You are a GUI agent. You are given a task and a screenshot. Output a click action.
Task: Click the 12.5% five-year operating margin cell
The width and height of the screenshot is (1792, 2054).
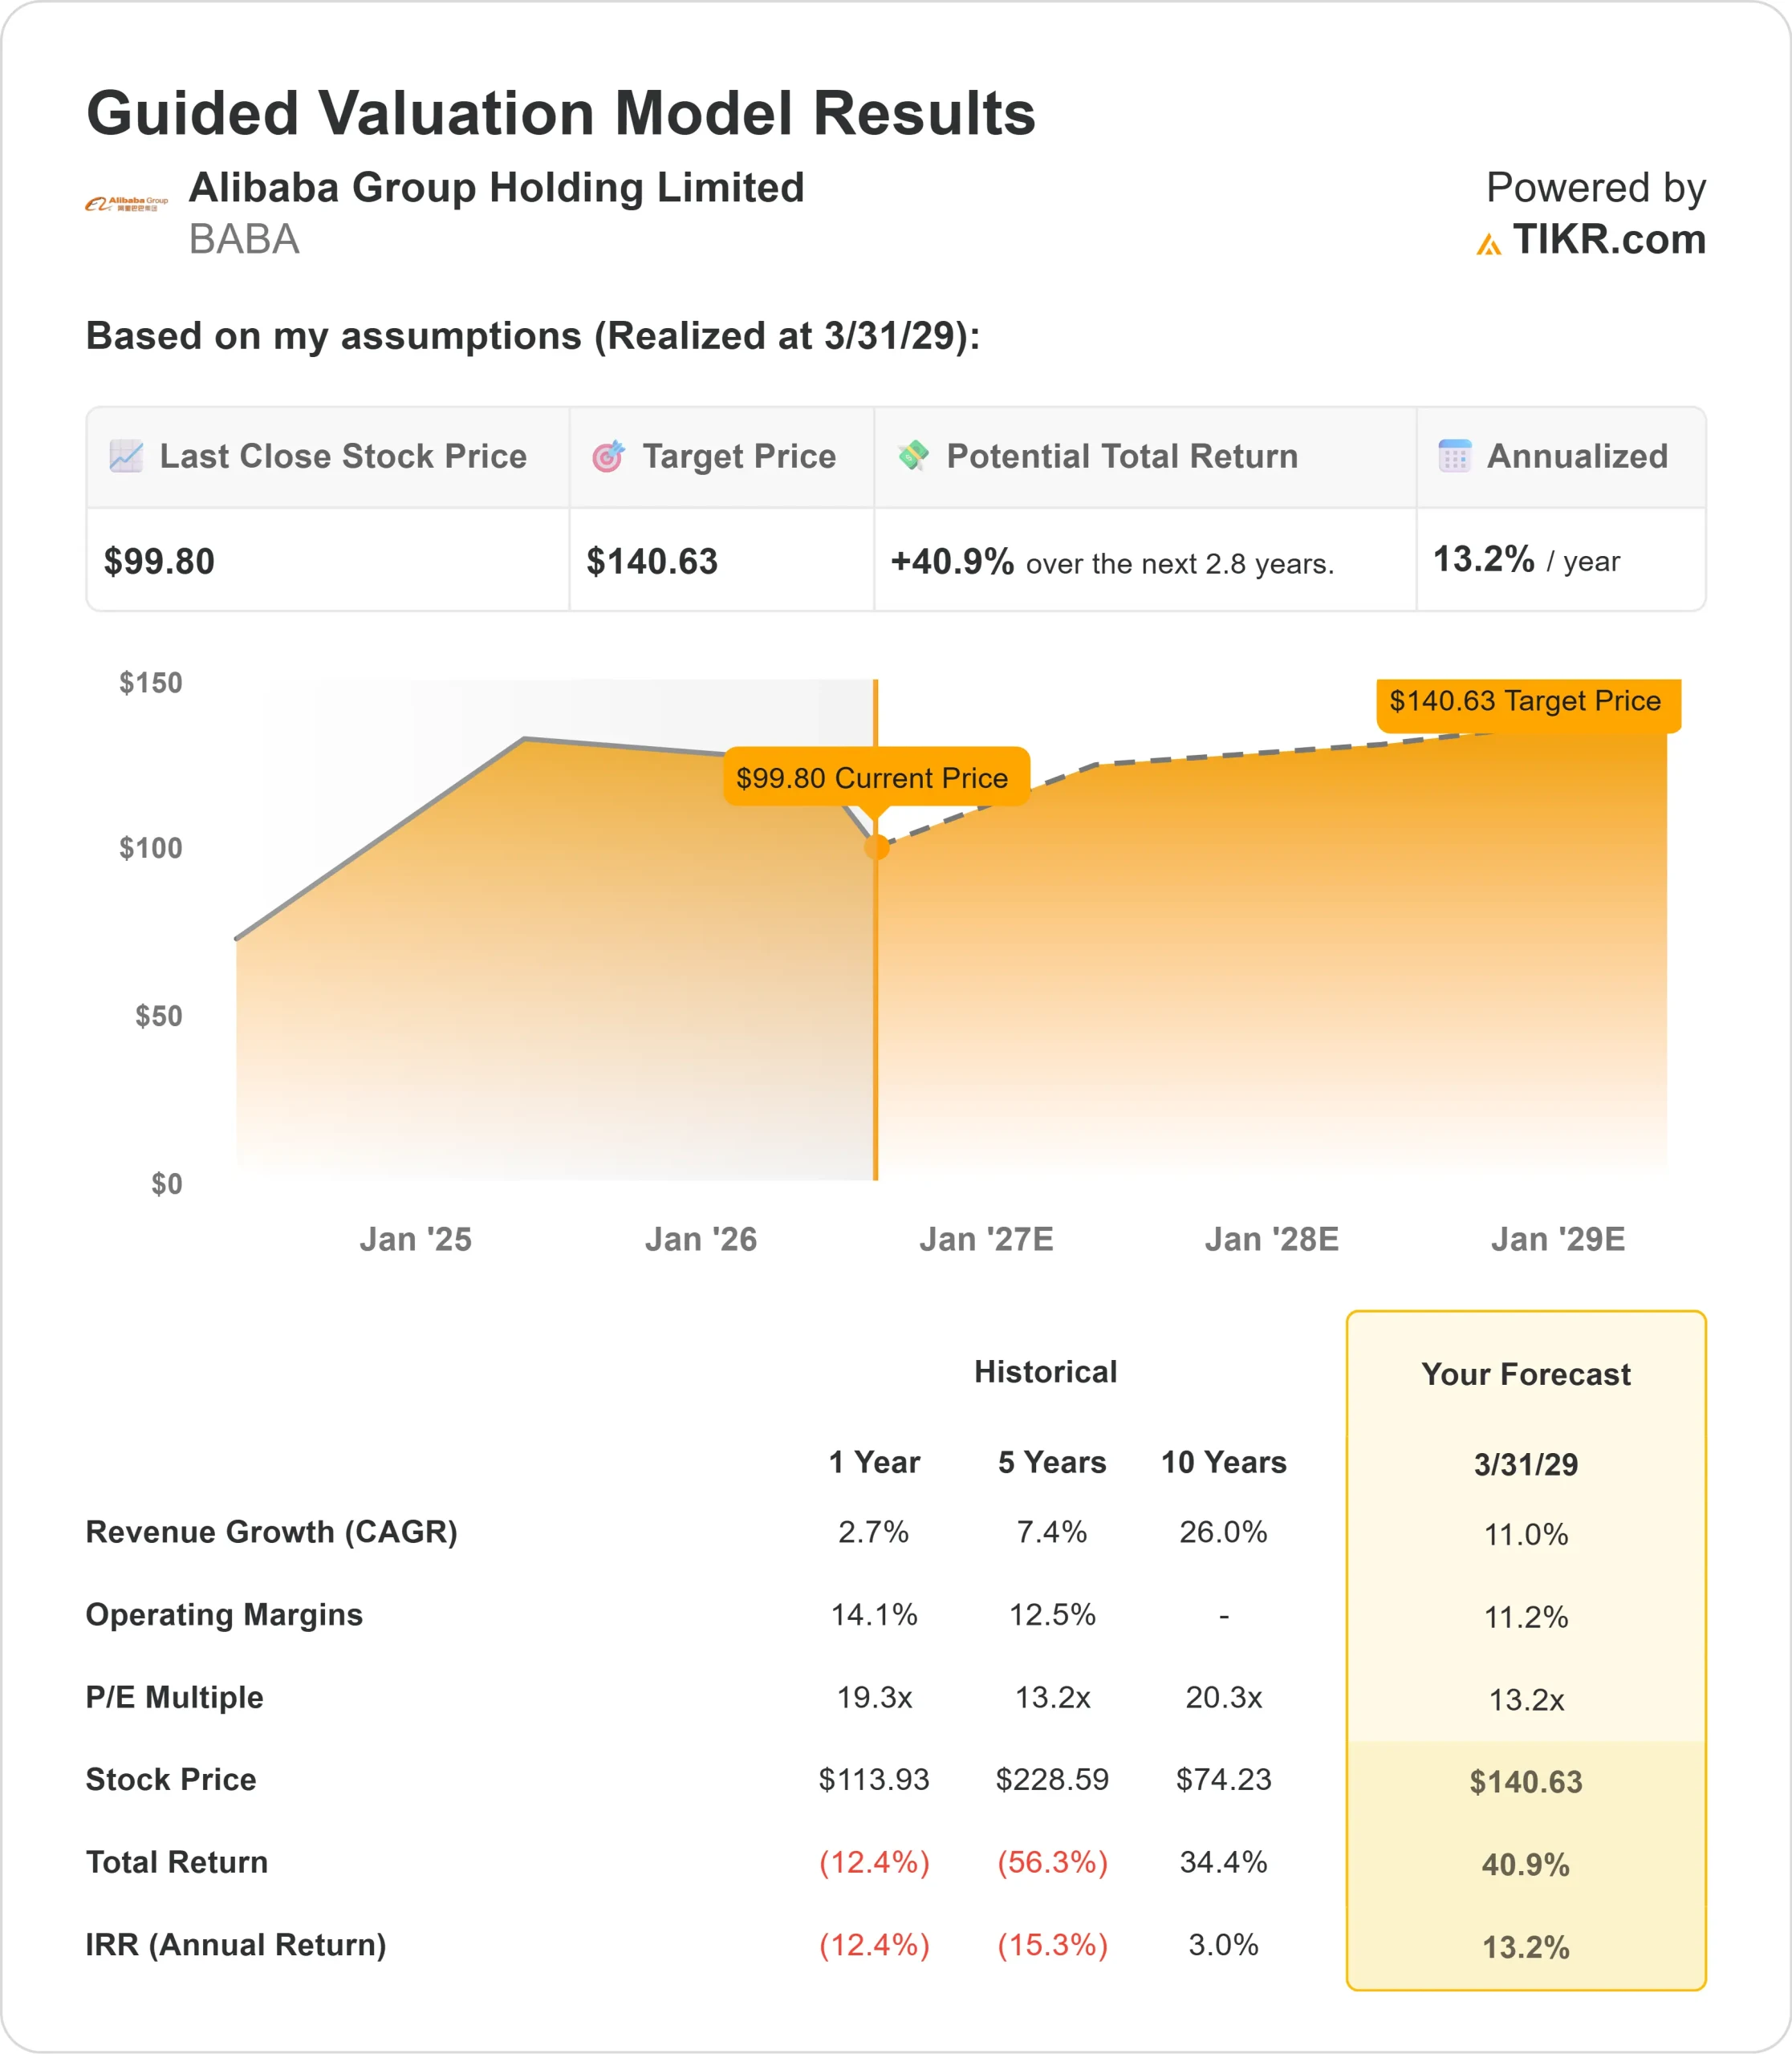(1052, 1615)
